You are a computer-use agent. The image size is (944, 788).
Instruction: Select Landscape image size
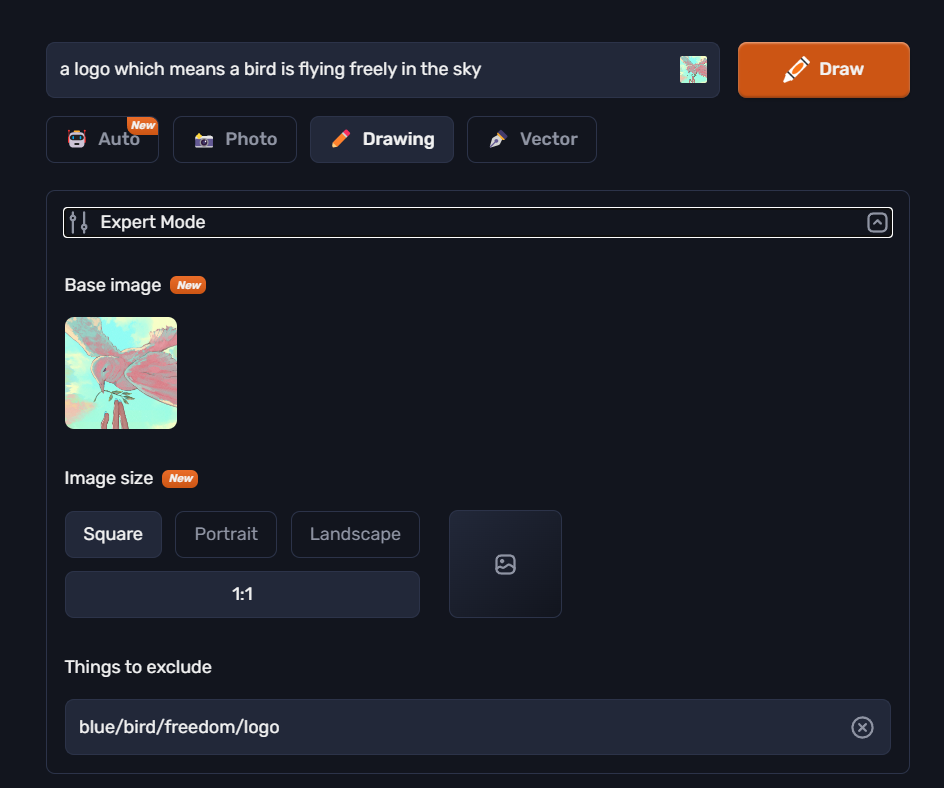pyautogui.click(x=355, y=535)
